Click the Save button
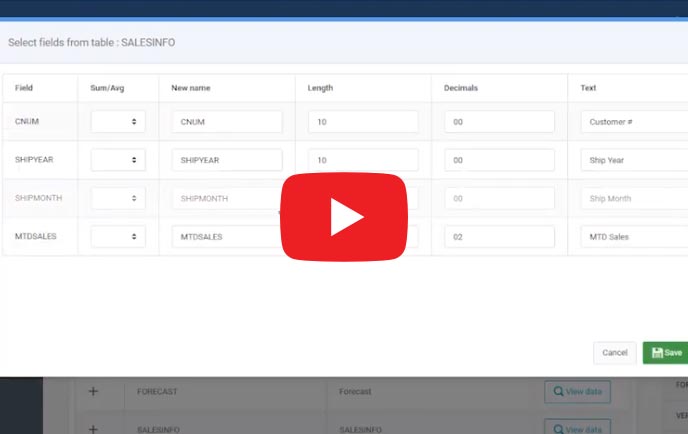 666,353
